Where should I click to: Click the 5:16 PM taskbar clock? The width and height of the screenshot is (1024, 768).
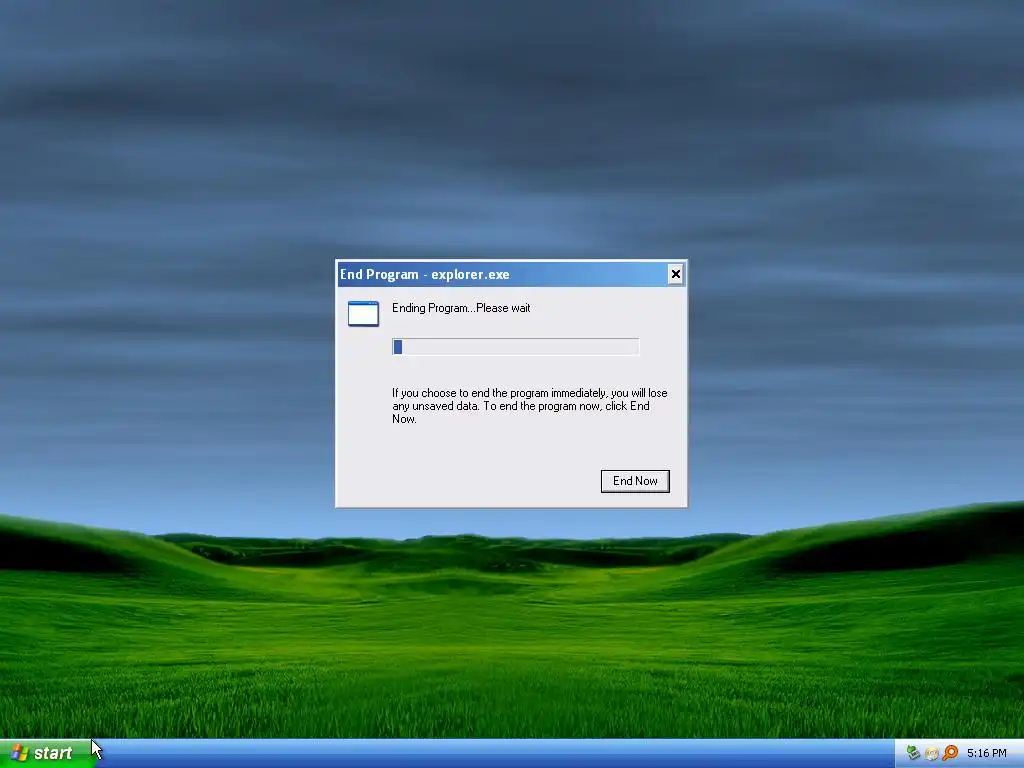(x=987, y=753)
